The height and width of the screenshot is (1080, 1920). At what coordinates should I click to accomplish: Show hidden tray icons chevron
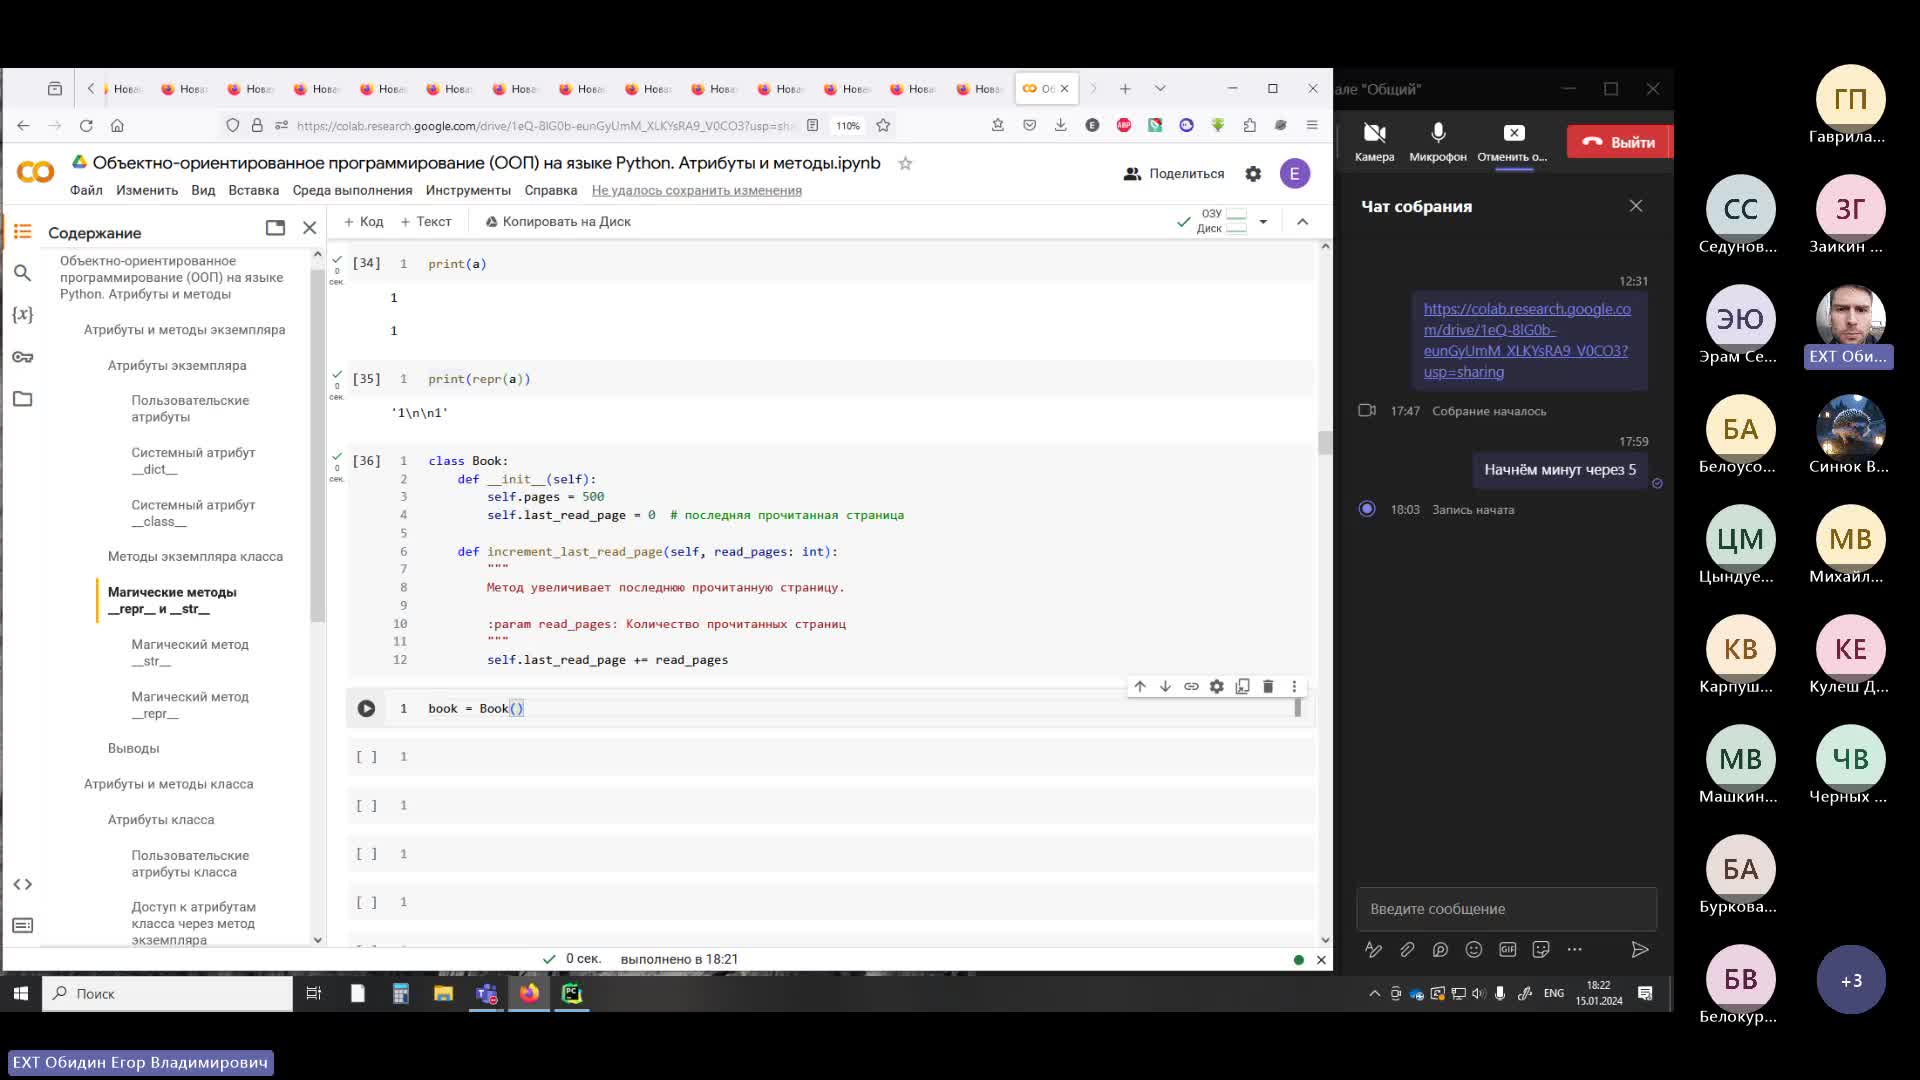tap(1374, 993)
